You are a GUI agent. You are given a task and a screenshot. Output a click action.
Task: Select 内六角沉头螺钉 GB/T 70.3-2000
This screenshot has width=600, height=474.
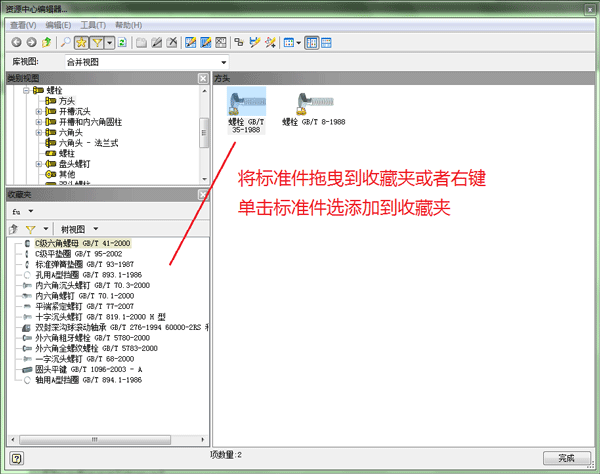tap(93, 285)
